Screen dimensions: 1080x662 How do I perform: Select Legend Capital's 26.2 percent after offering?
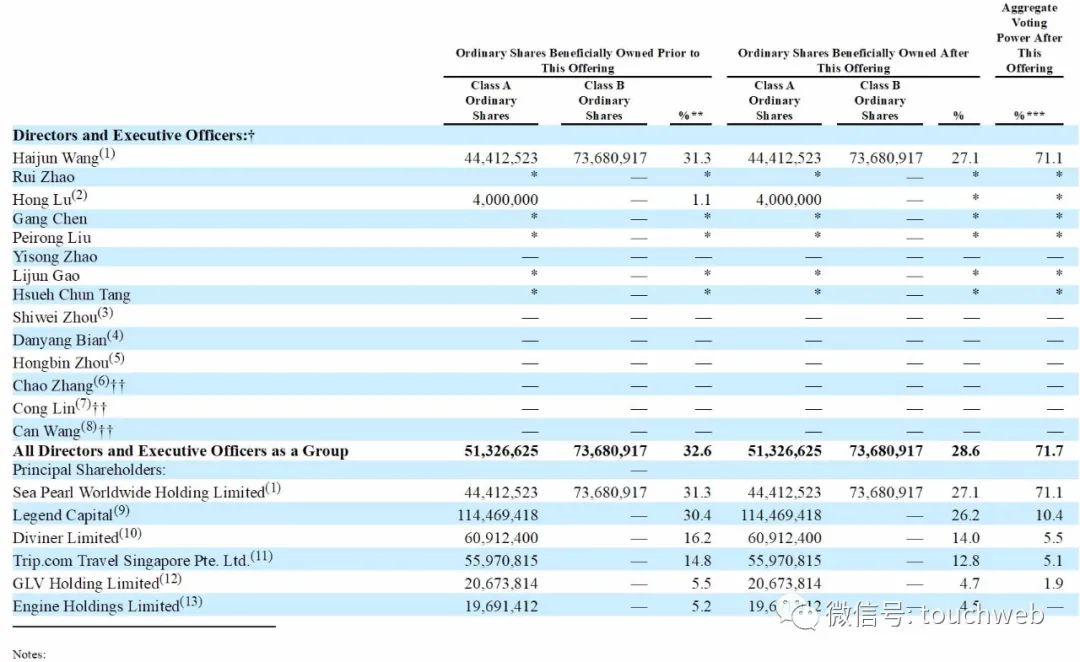coord(965,515)
